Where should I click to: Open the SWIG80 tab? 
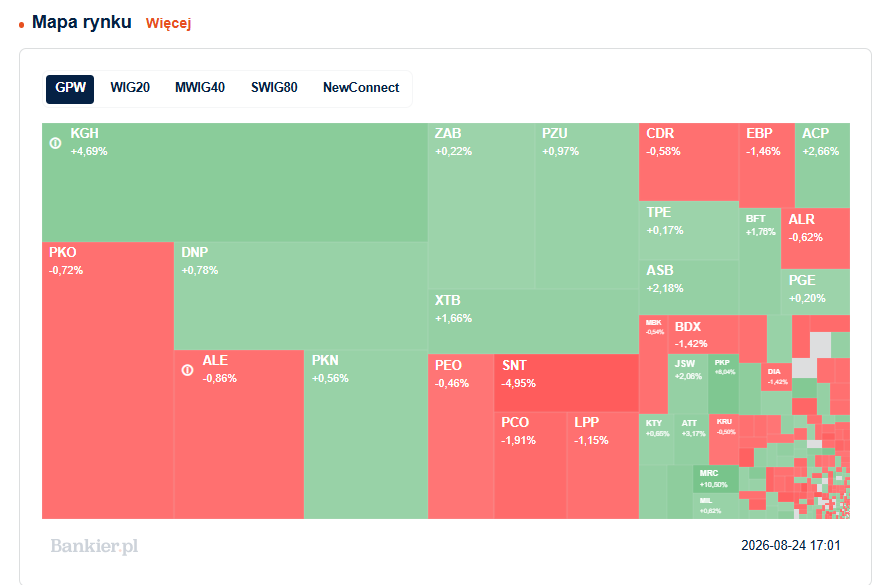pyautogui.click(x=274, y=88)
